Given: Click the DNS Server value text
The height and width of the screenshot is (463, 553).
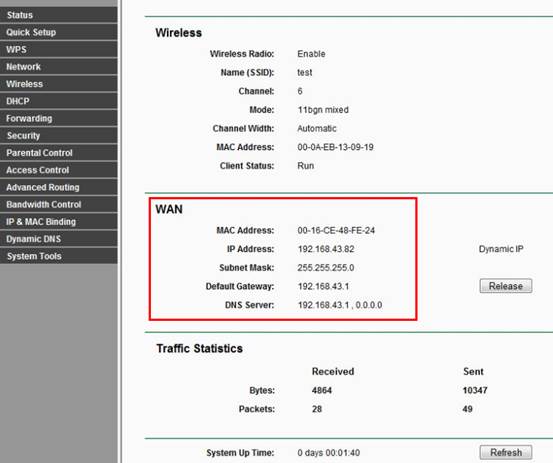Looking at the screenshot, I should pos(340,305).
